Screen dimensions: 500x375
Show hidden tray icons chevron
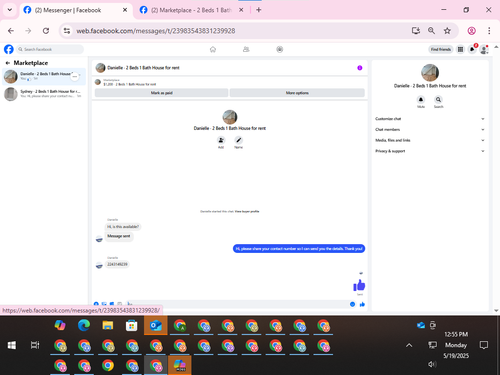(409, 345)
